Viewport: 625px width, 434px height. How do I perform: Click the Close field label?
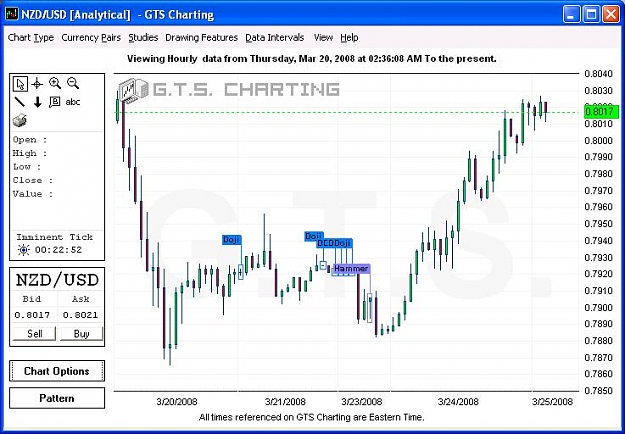33,180
